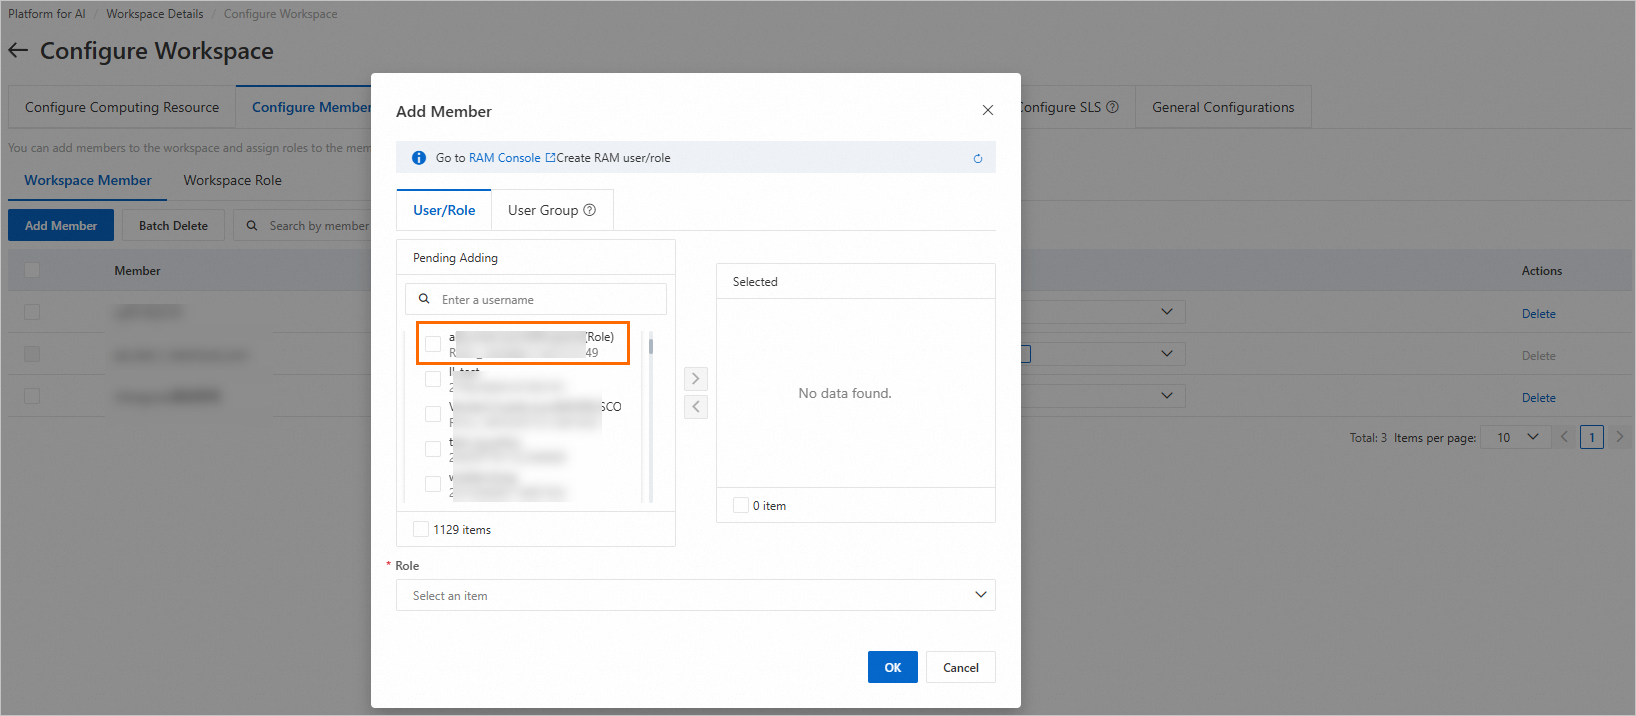1636x716 pixels.
Task: Click the info icon in the RAM Console banner
Action: [419, 158]
